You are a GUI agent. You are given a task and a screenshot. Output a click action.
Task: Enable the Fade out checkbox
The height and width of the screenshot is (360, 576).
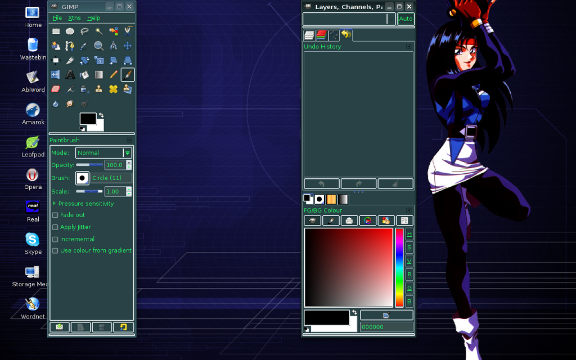point(55,215)
